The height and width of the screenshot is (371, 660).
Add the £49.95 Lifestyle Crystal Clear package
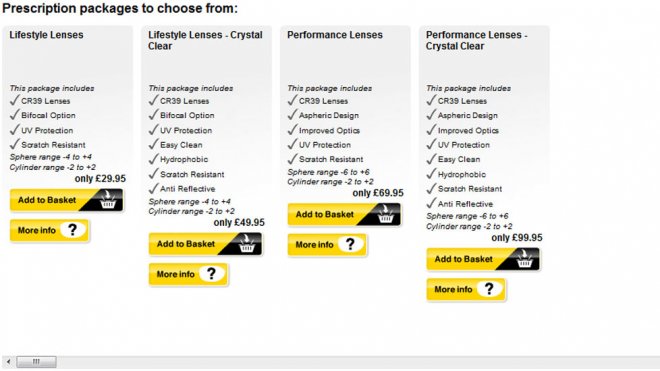[205, 244]
